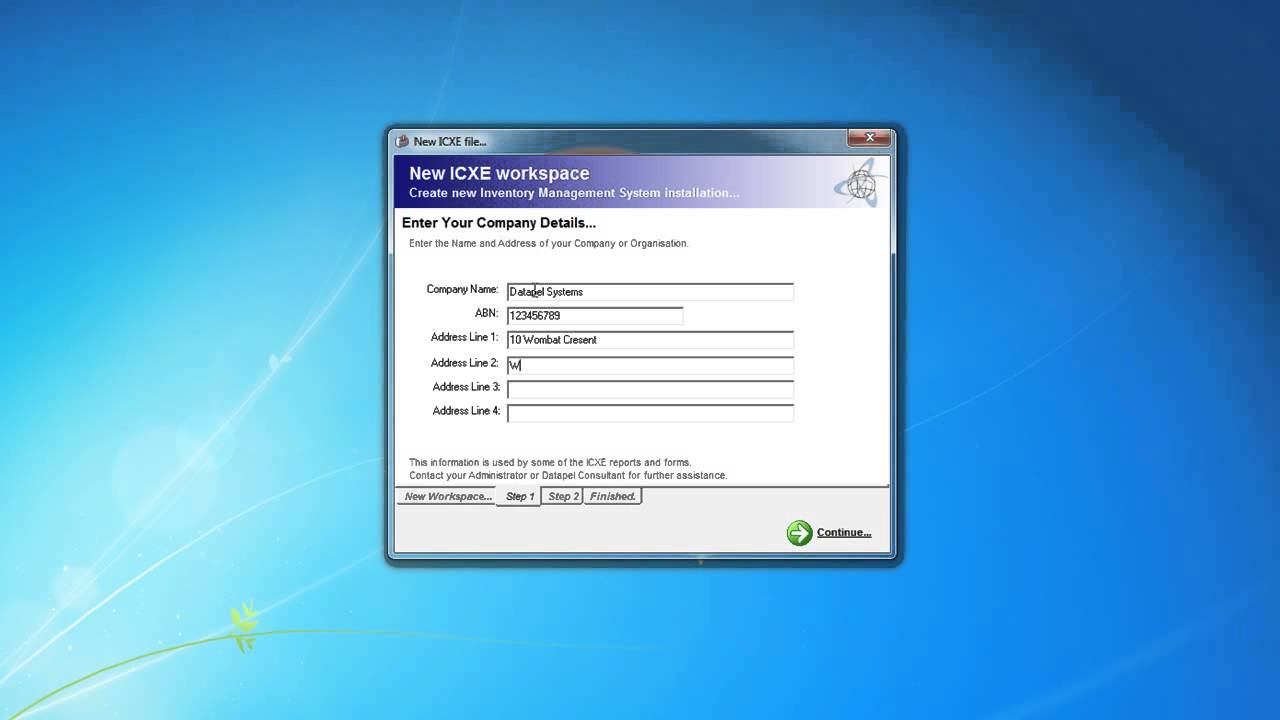
Task: Click the 'Address Line 4:' label
Action: tap(466, 411)
